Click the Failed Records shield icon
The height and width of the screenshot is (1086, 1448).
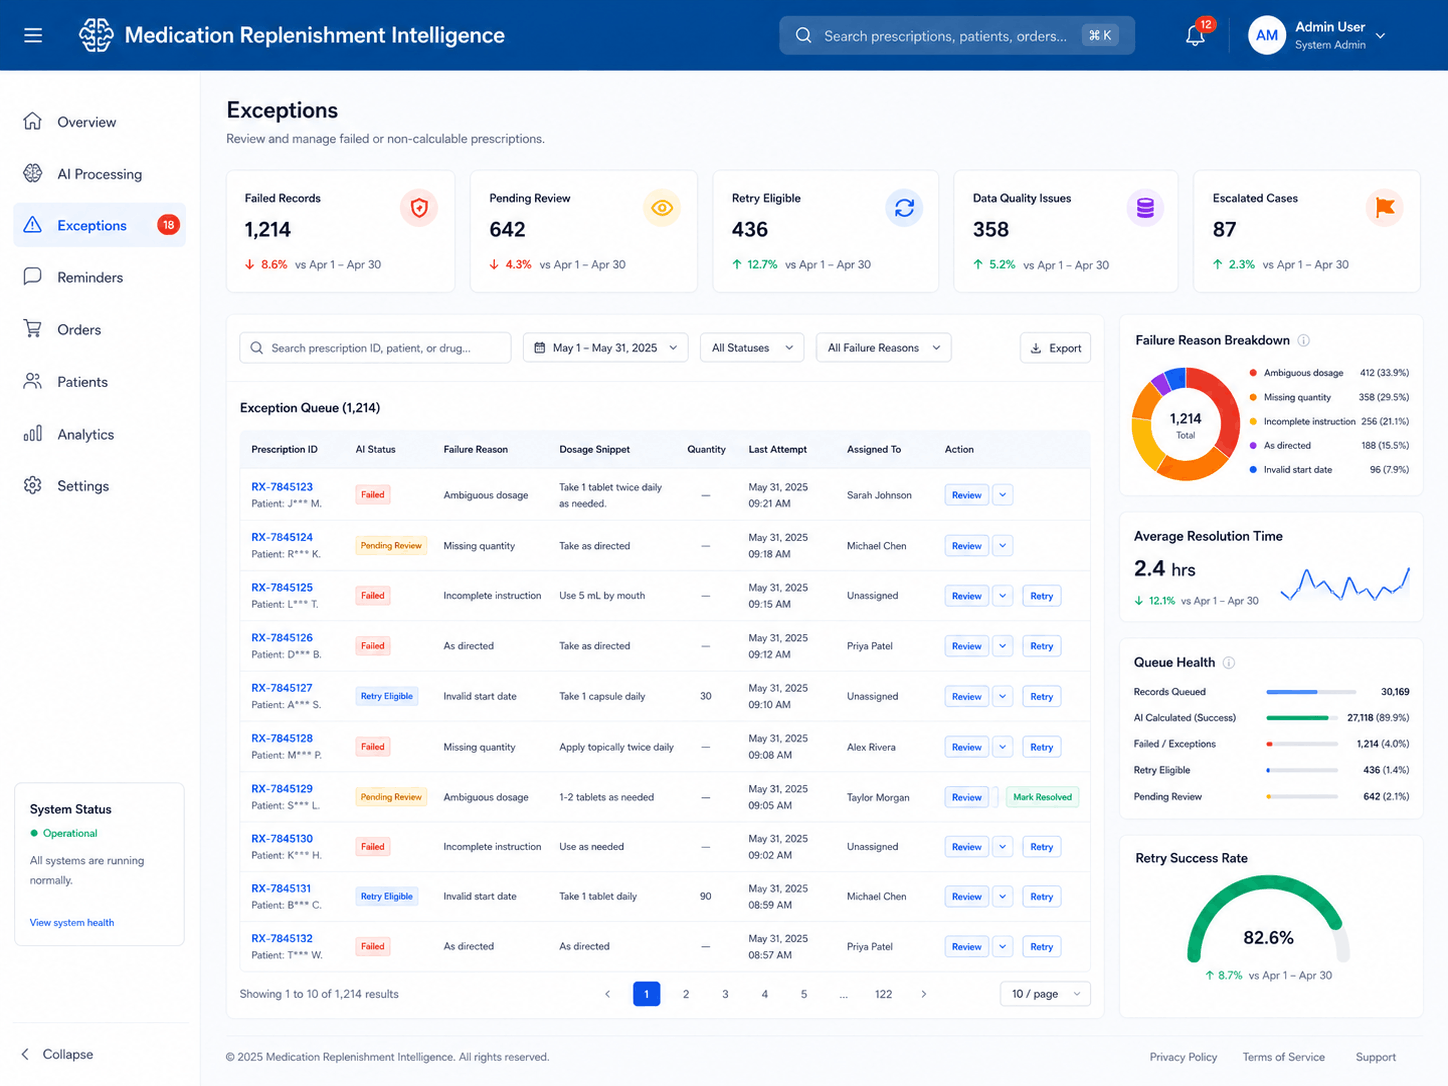click(419, 208)
